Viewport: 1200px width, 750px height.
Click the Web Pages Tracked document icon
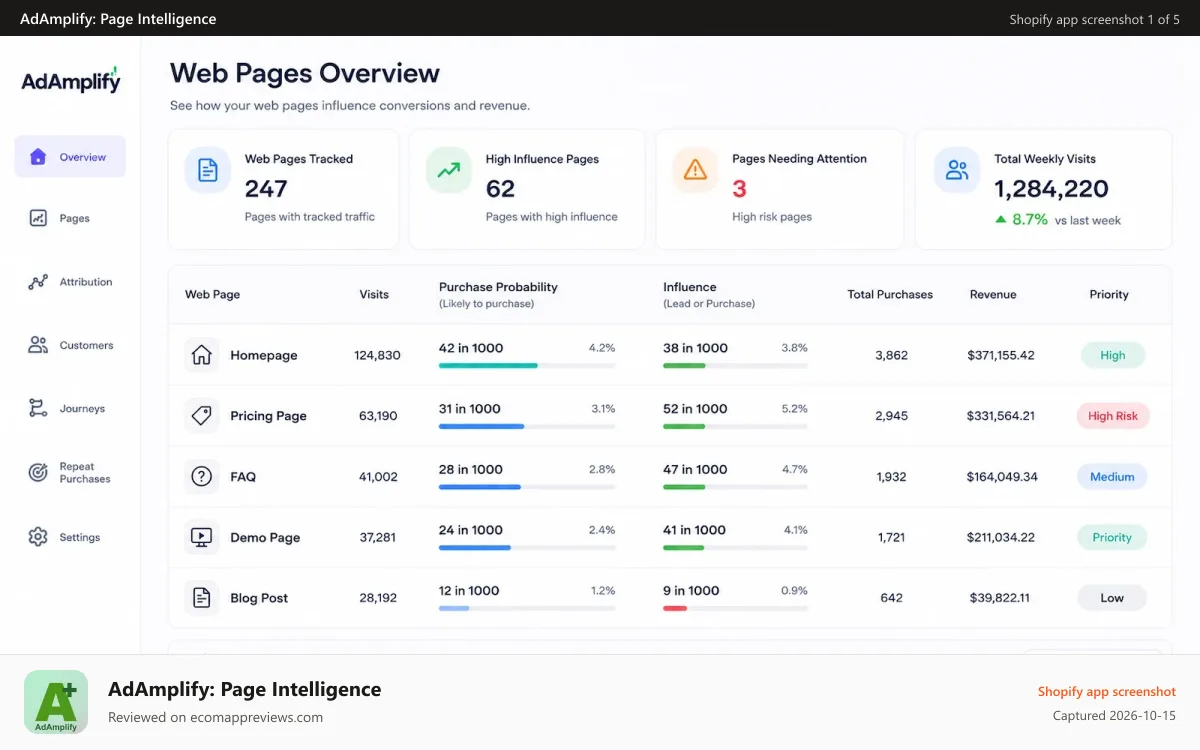(207, 170)
